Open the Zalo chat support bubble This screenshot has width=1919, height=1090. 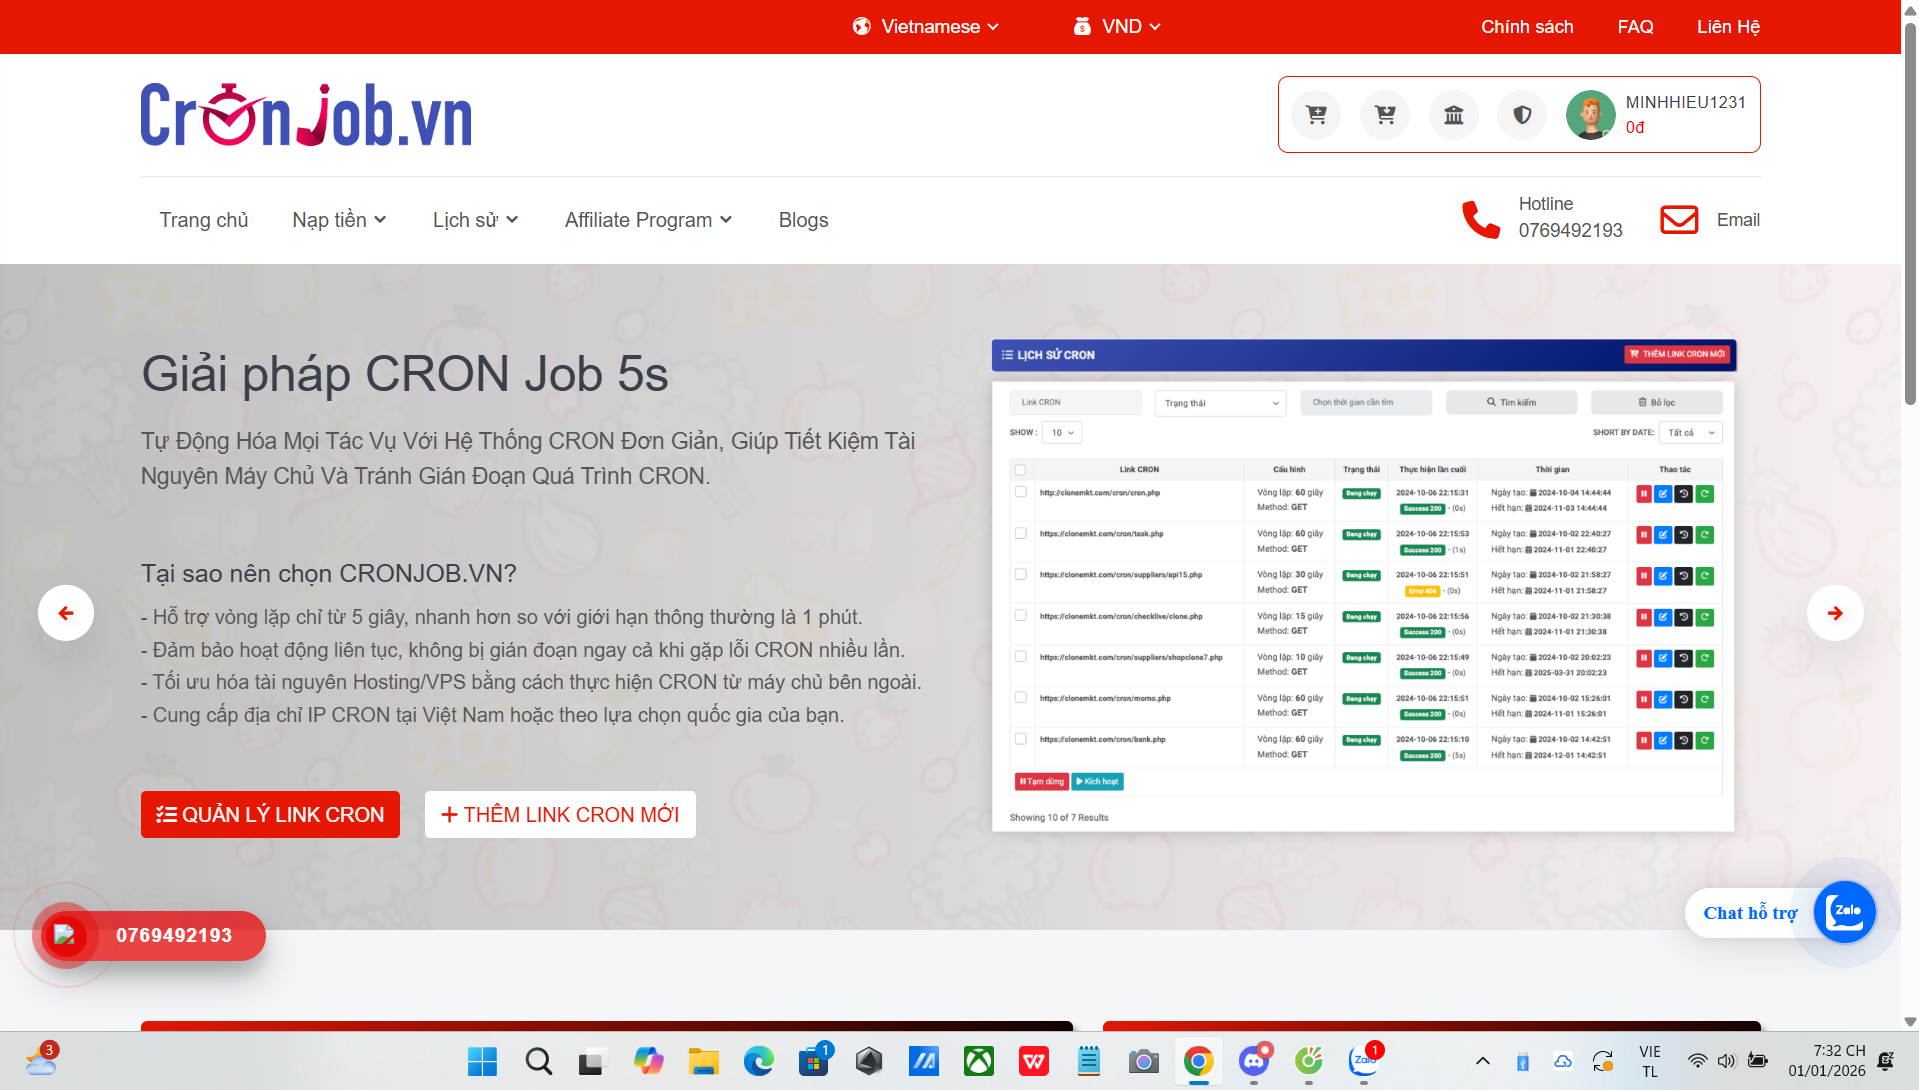click(1844, 911)
